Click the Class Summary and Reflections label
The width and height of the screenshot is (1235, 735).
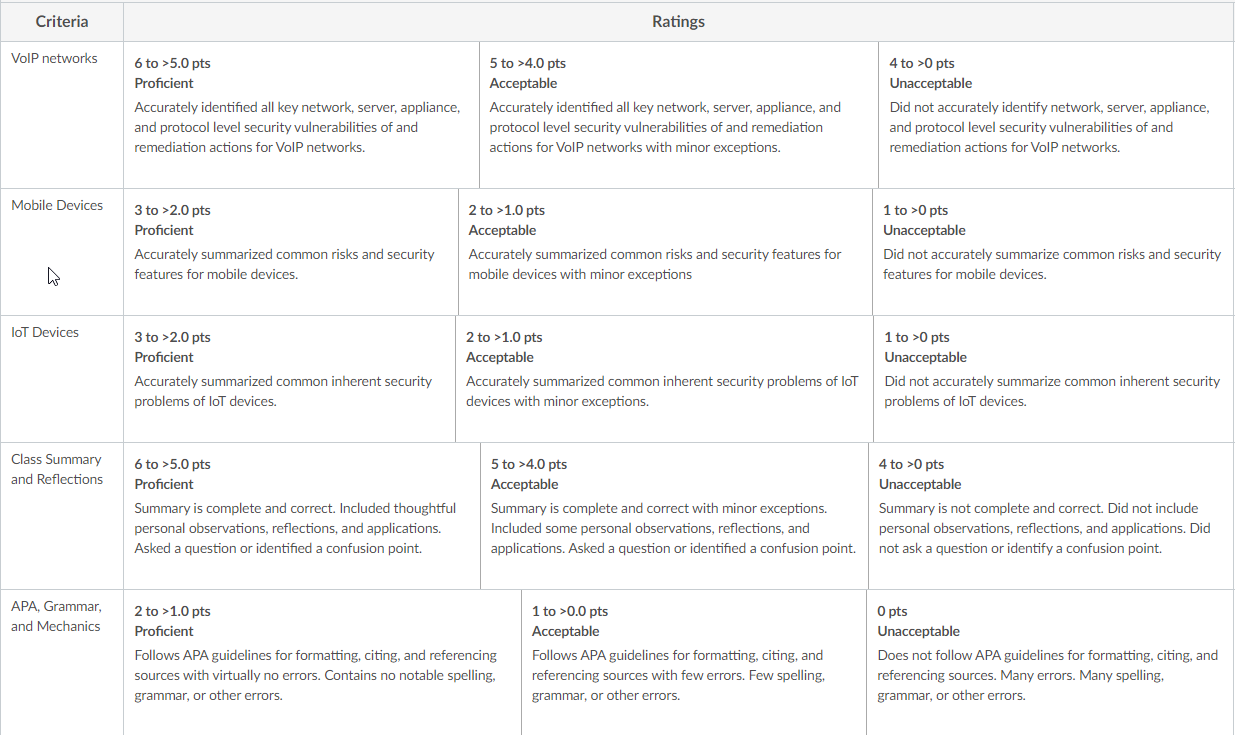click(57, 469)
